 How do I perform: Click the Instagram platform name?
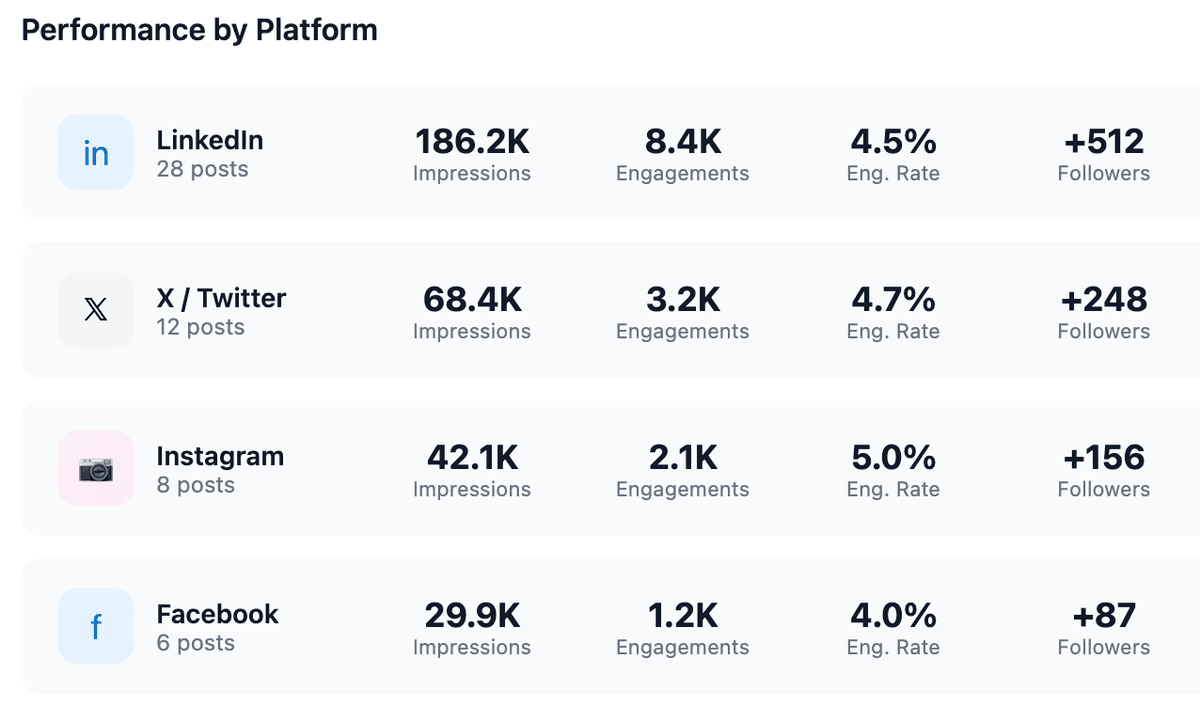point(220,456)
